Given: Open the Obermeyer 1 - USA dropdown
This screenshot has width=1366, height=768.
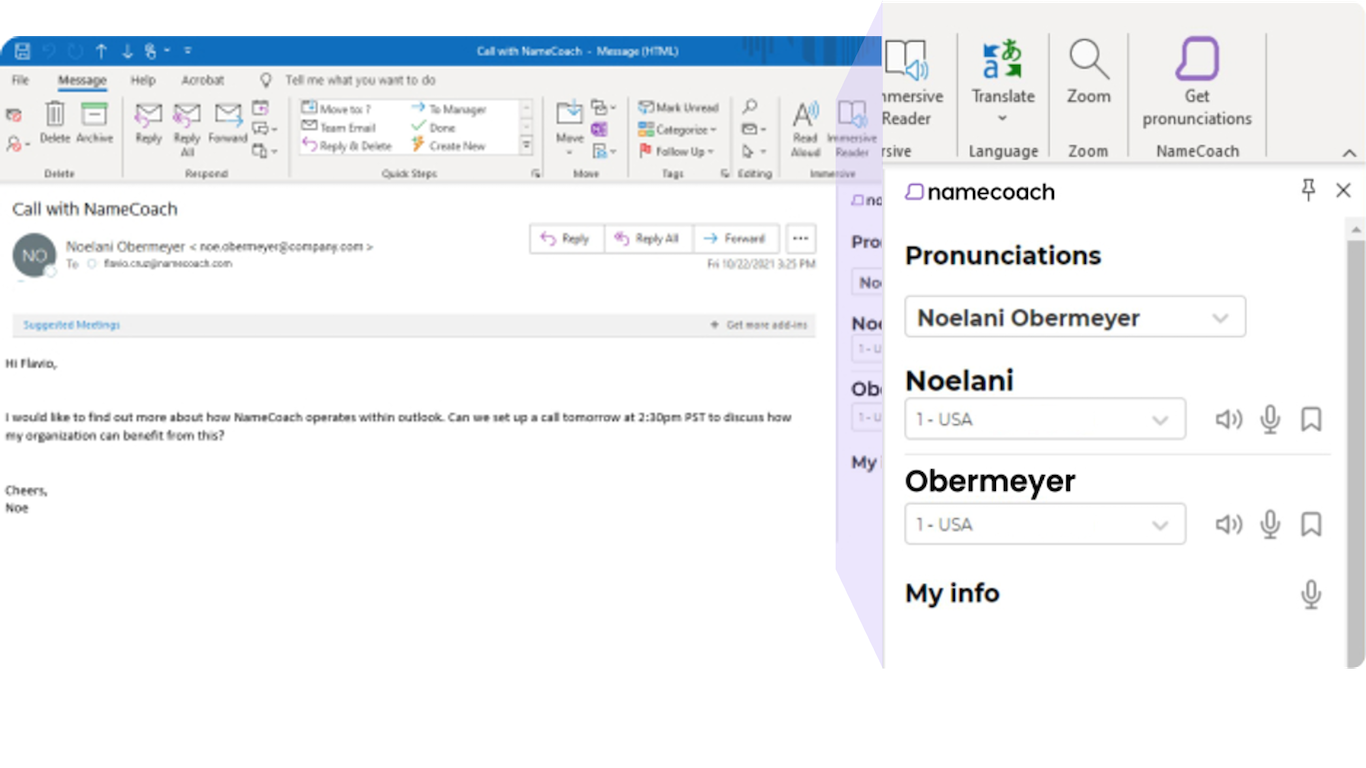Looking at the screenshot, I should click(1045, 524).
